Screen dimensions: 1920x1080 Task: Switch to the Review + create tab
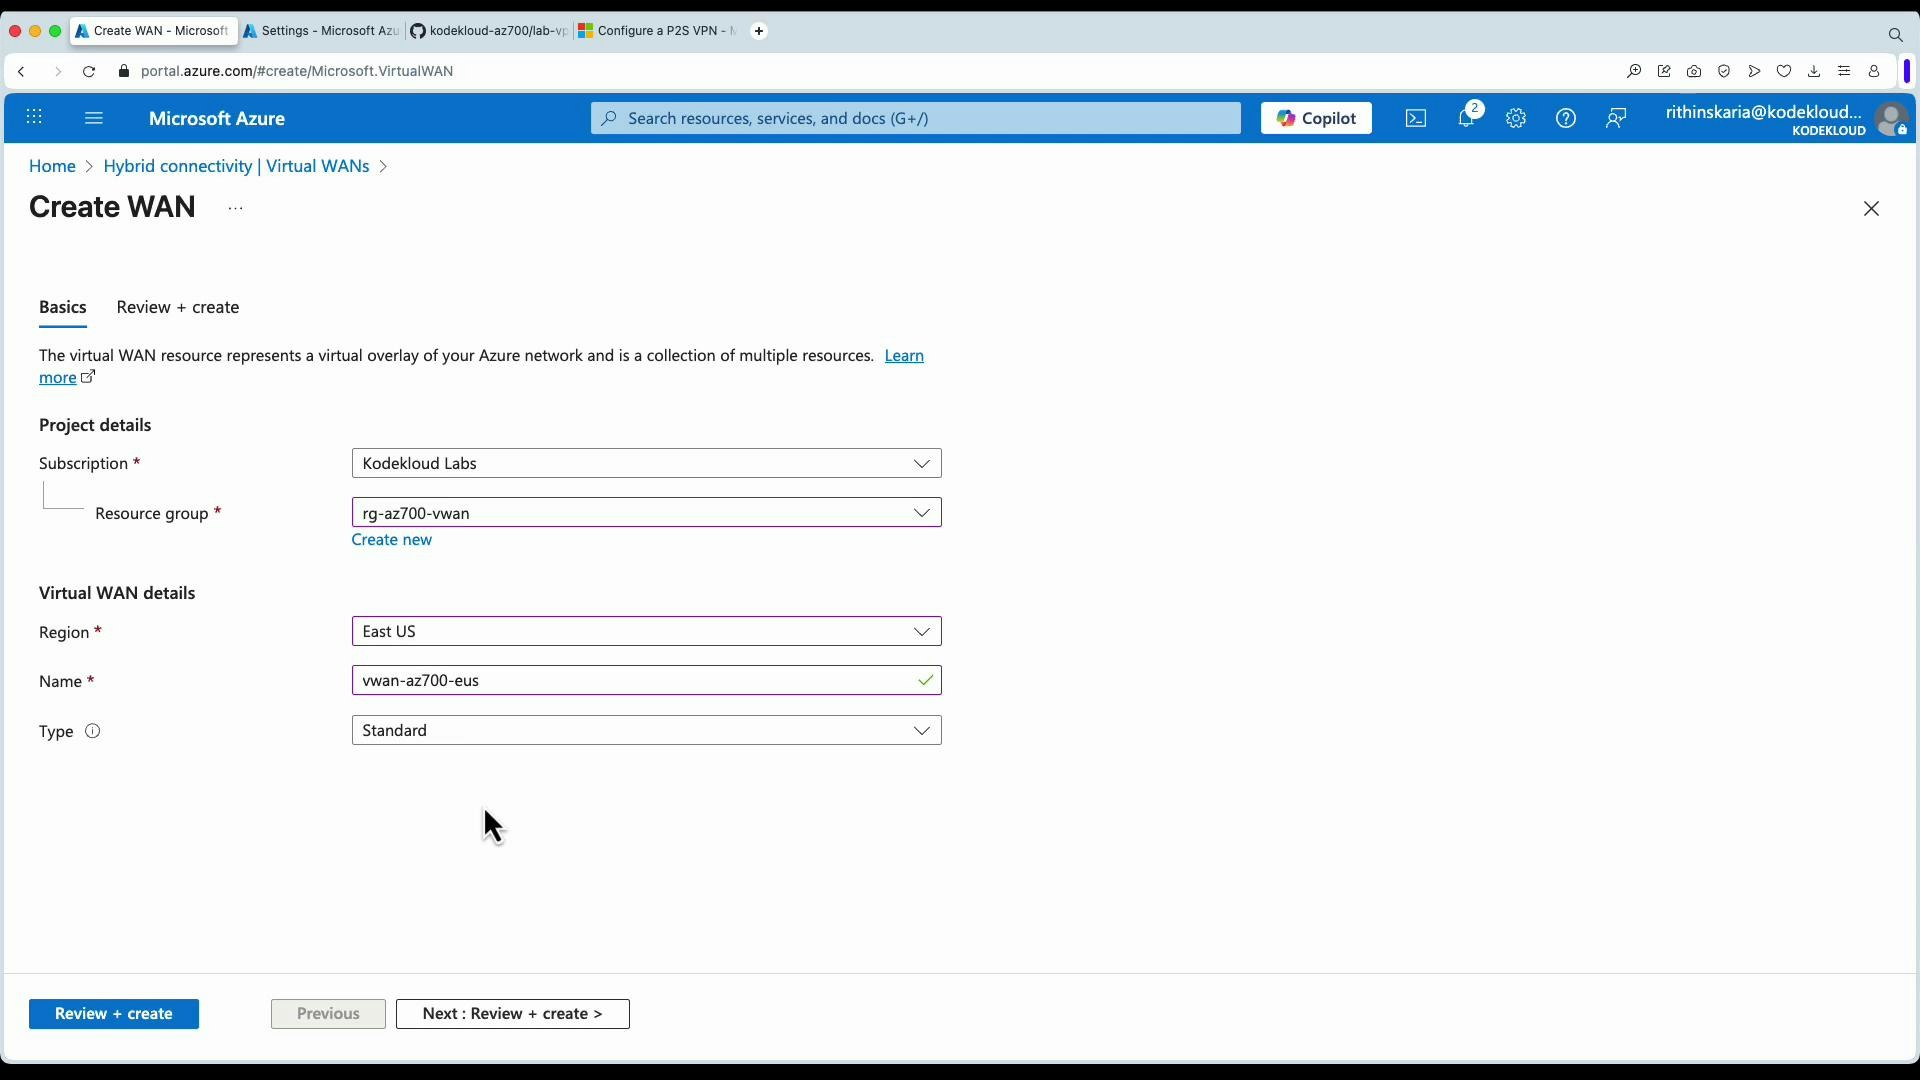click(178, 307)
